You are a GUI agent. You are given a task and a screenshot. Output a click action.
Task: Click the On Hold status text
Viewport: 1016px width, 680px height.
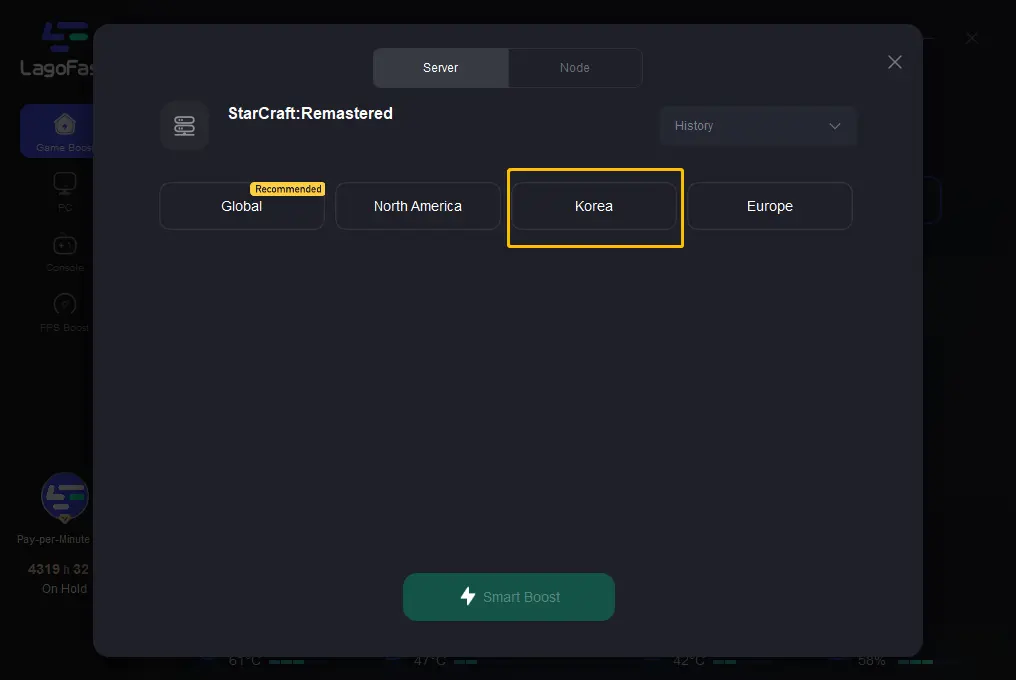click(x=64, y=589)
